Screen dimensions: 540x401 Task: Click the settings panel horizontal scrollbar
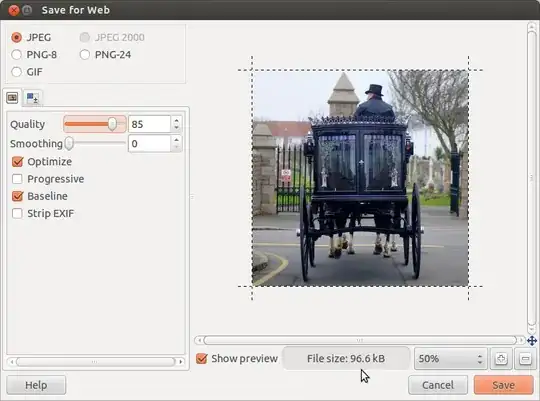[x=96, y=362]
